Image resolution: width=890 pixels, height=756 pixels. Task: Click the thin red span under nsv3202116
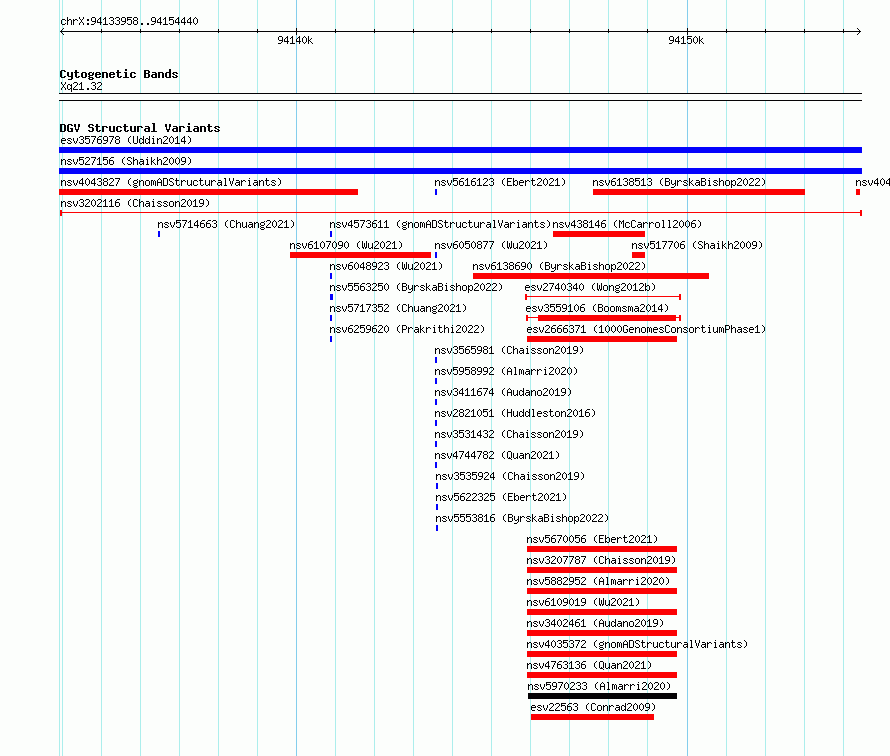[x=461, y=213]
